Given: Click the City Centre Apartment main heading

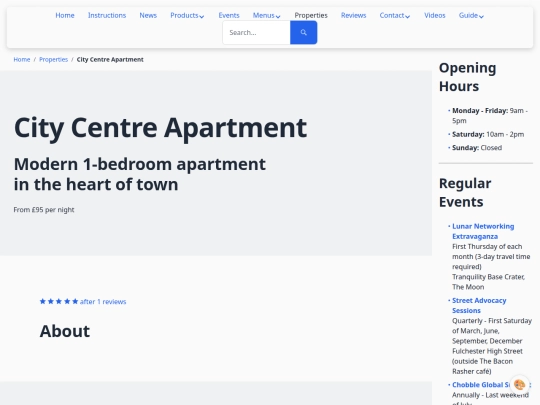Looking at the screenshot, I should [160, 128].
